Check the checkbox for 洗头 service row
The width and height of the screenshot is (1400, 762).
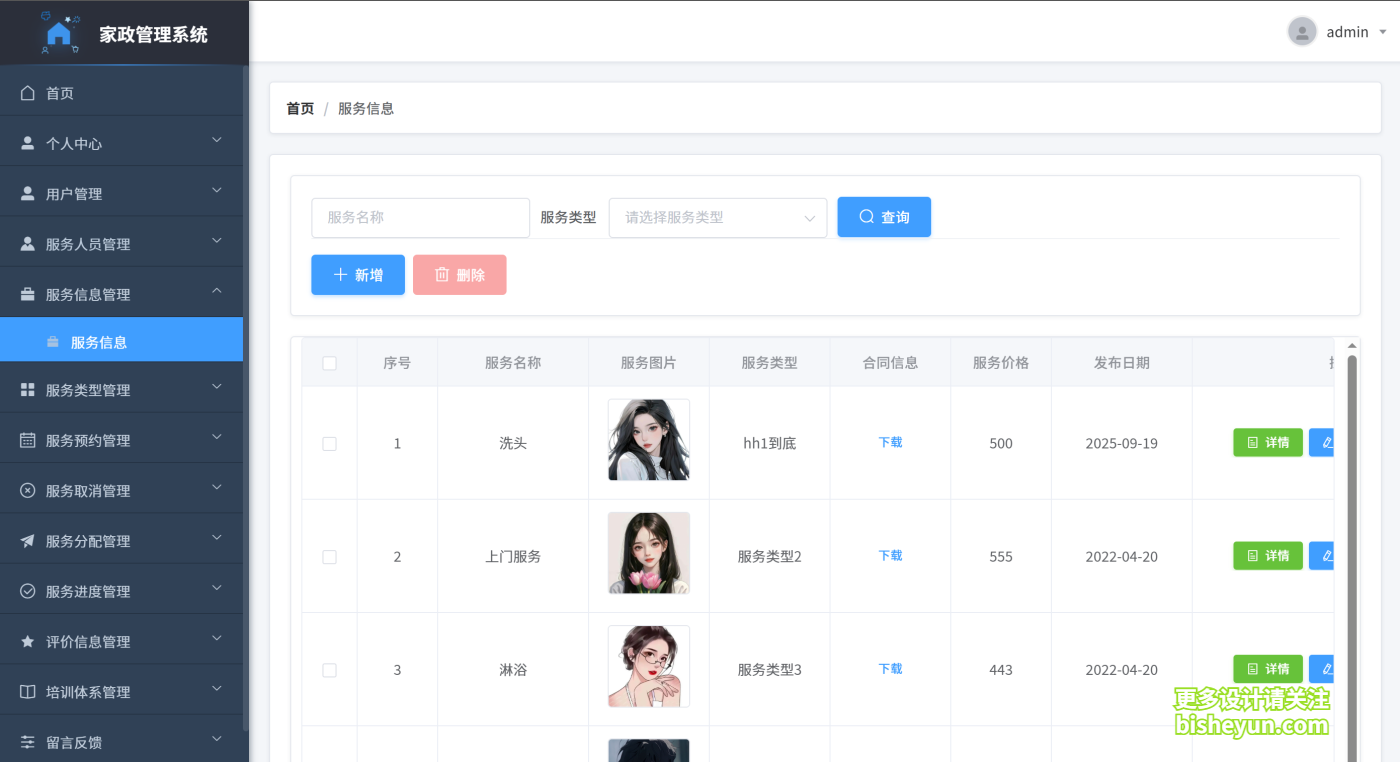[x=330, y=443]
